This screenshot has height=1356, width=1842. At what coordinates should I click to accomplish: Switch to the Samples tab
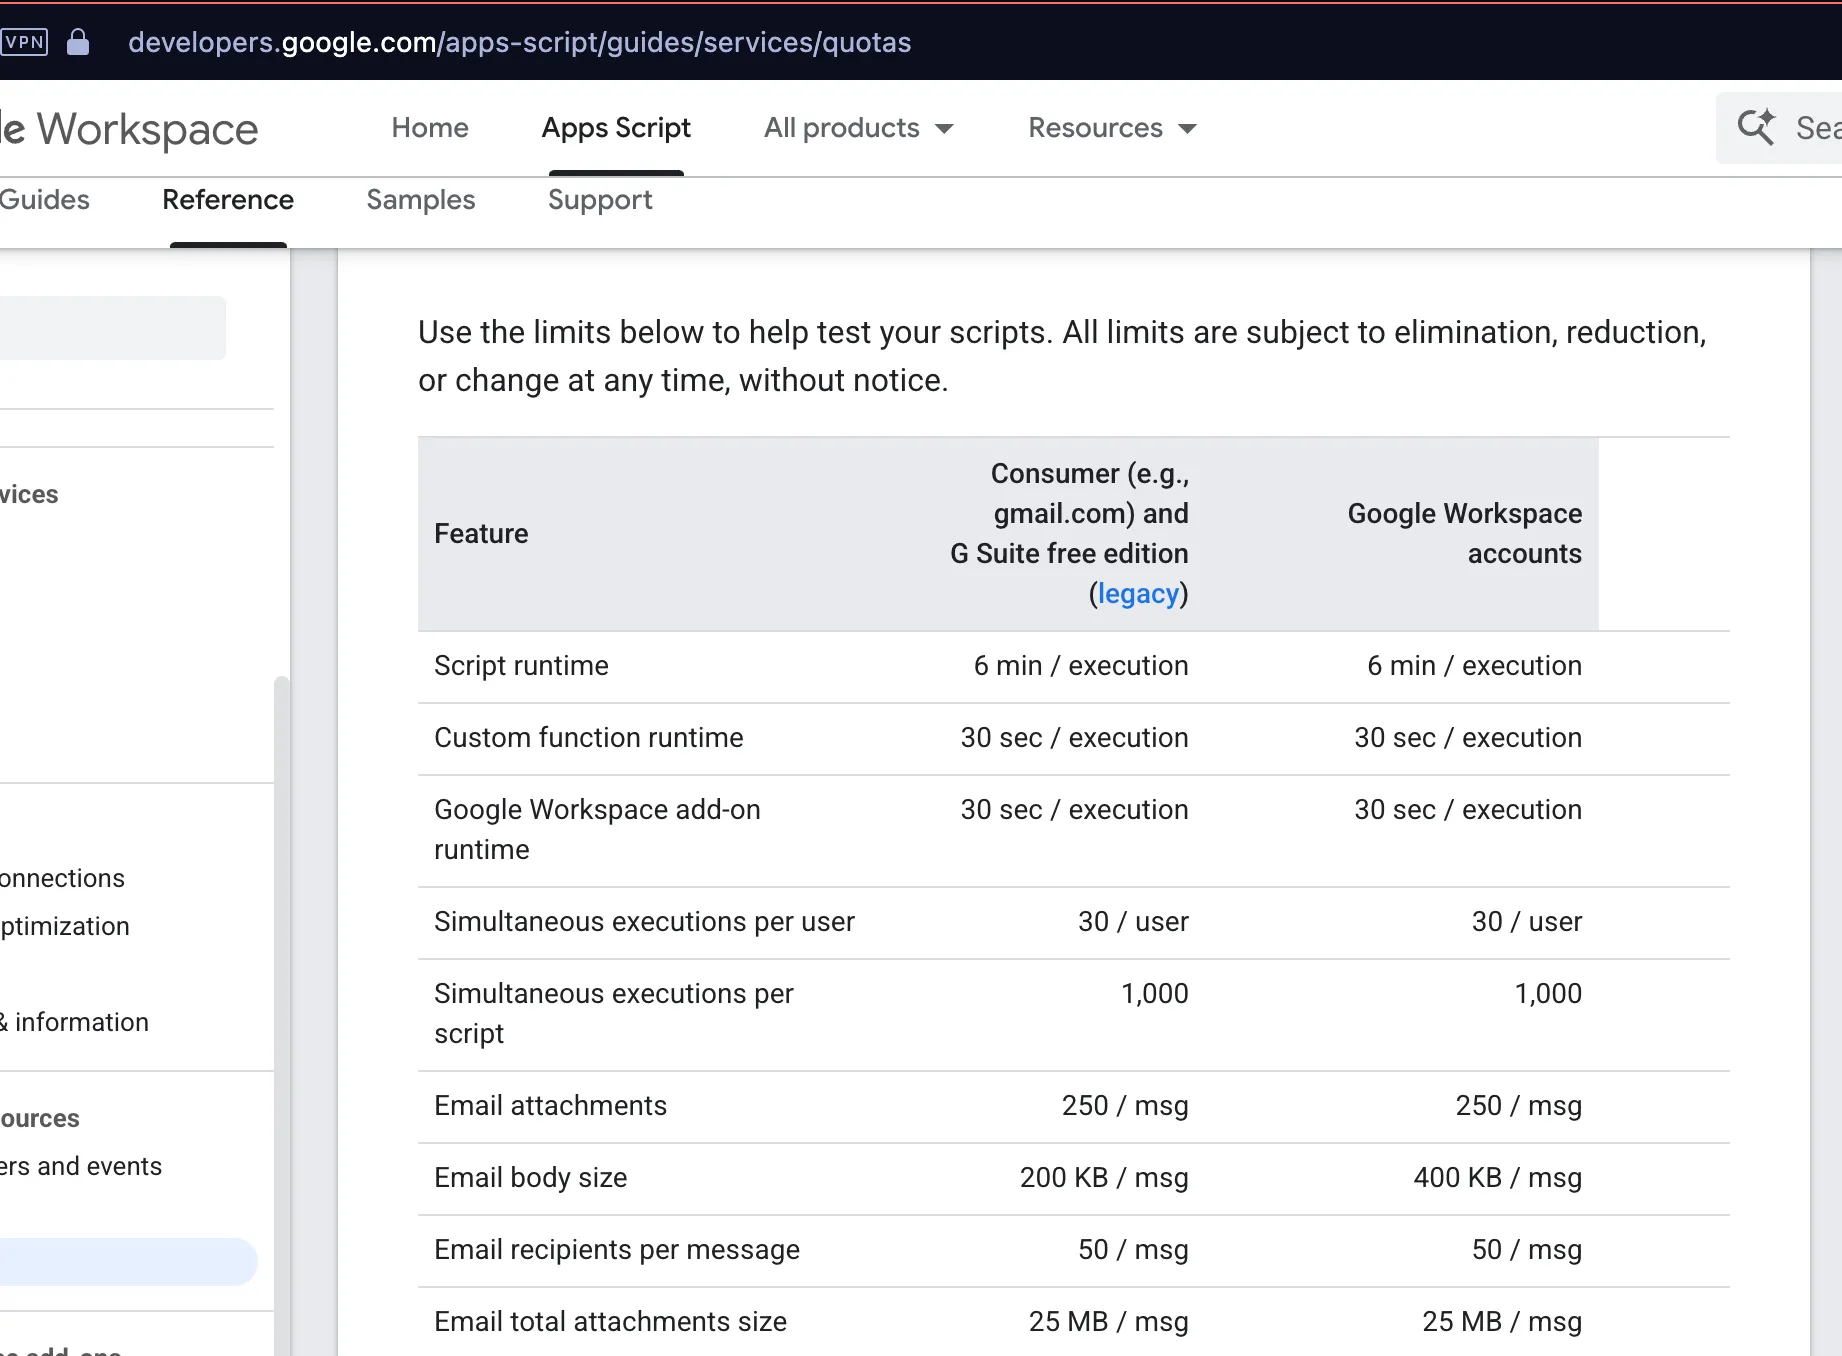pyautogui.click(x=421, y=200)
